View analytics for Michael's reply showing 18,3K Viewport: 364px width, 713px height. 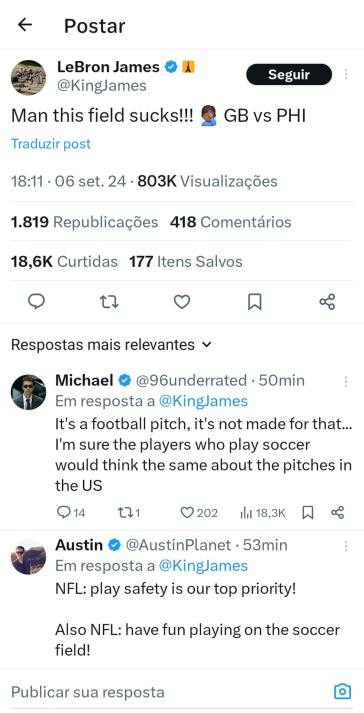coord(263,513)
